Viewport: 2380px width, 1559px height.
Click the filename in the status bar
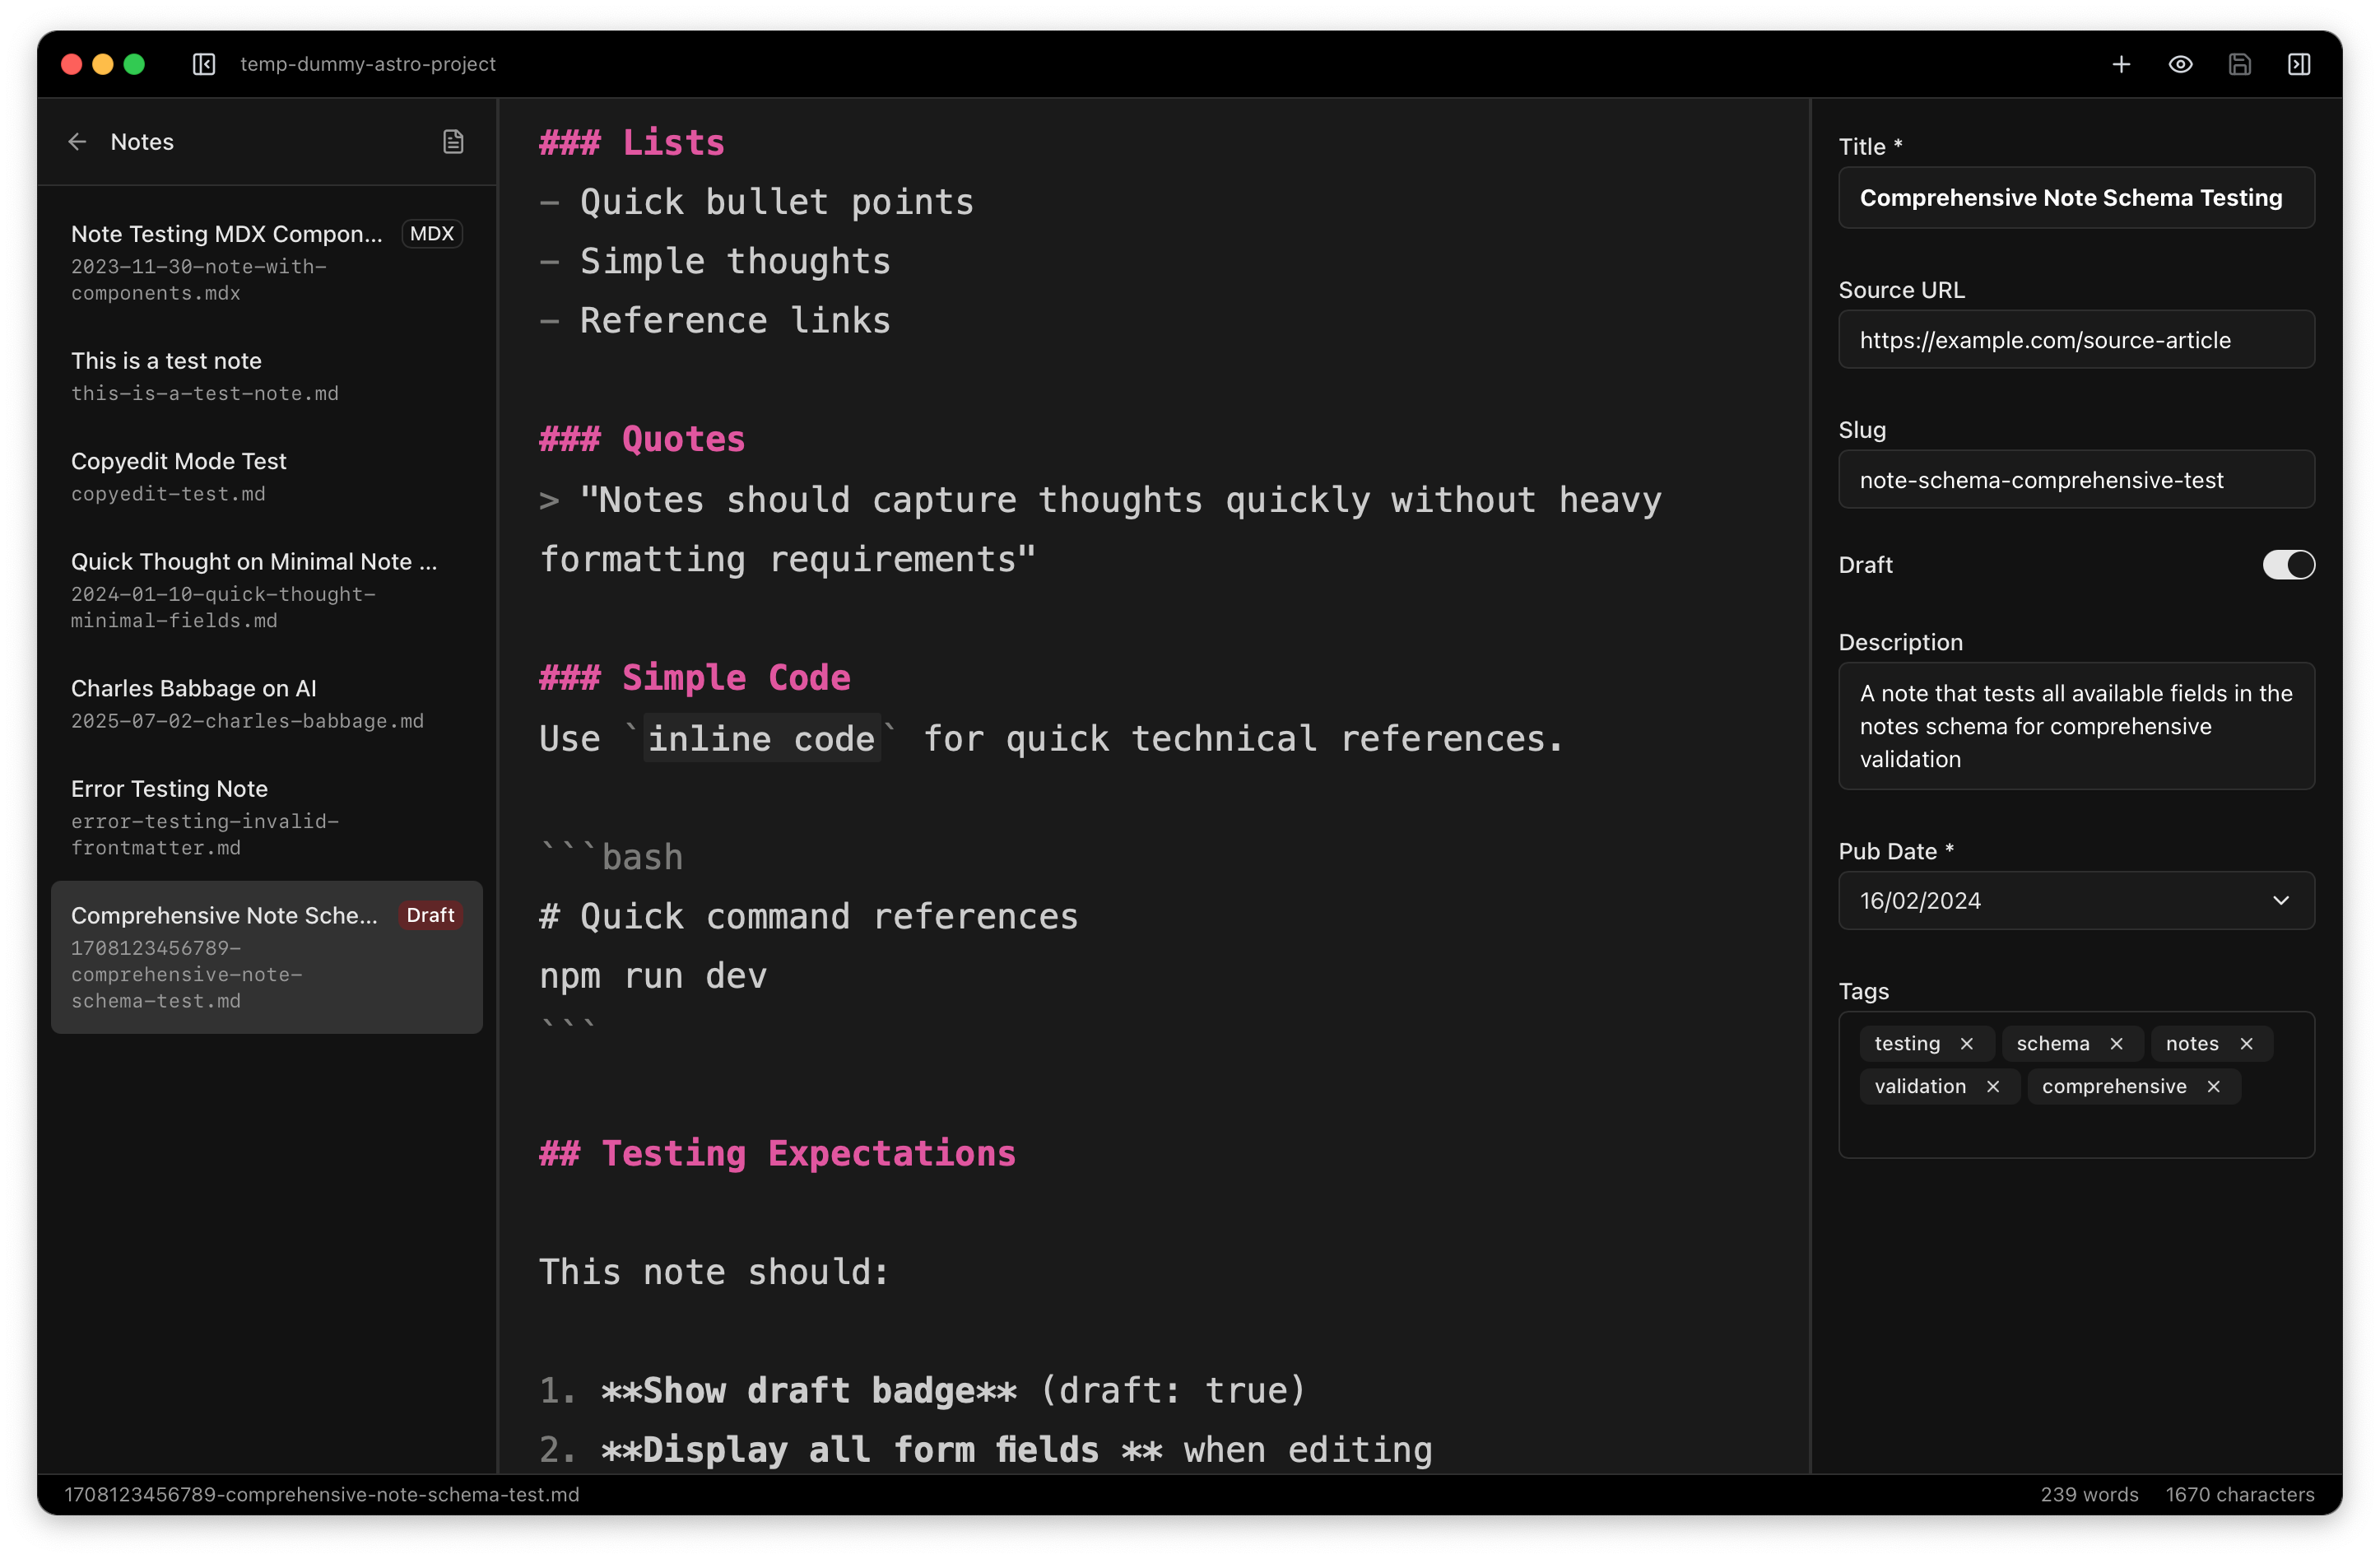tap(322, 1494)
